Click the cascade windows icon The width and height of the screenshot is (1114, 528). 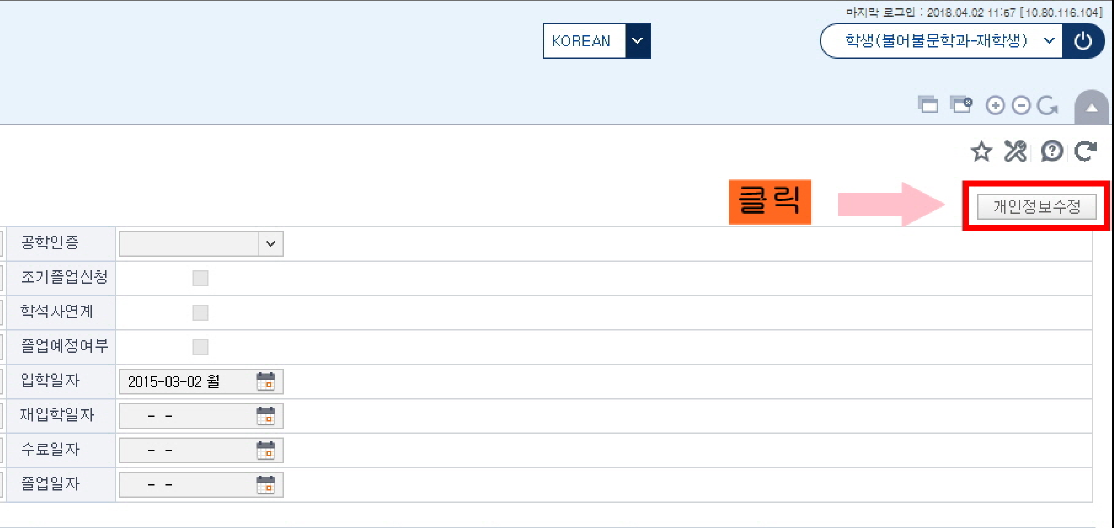pos(928,105)
